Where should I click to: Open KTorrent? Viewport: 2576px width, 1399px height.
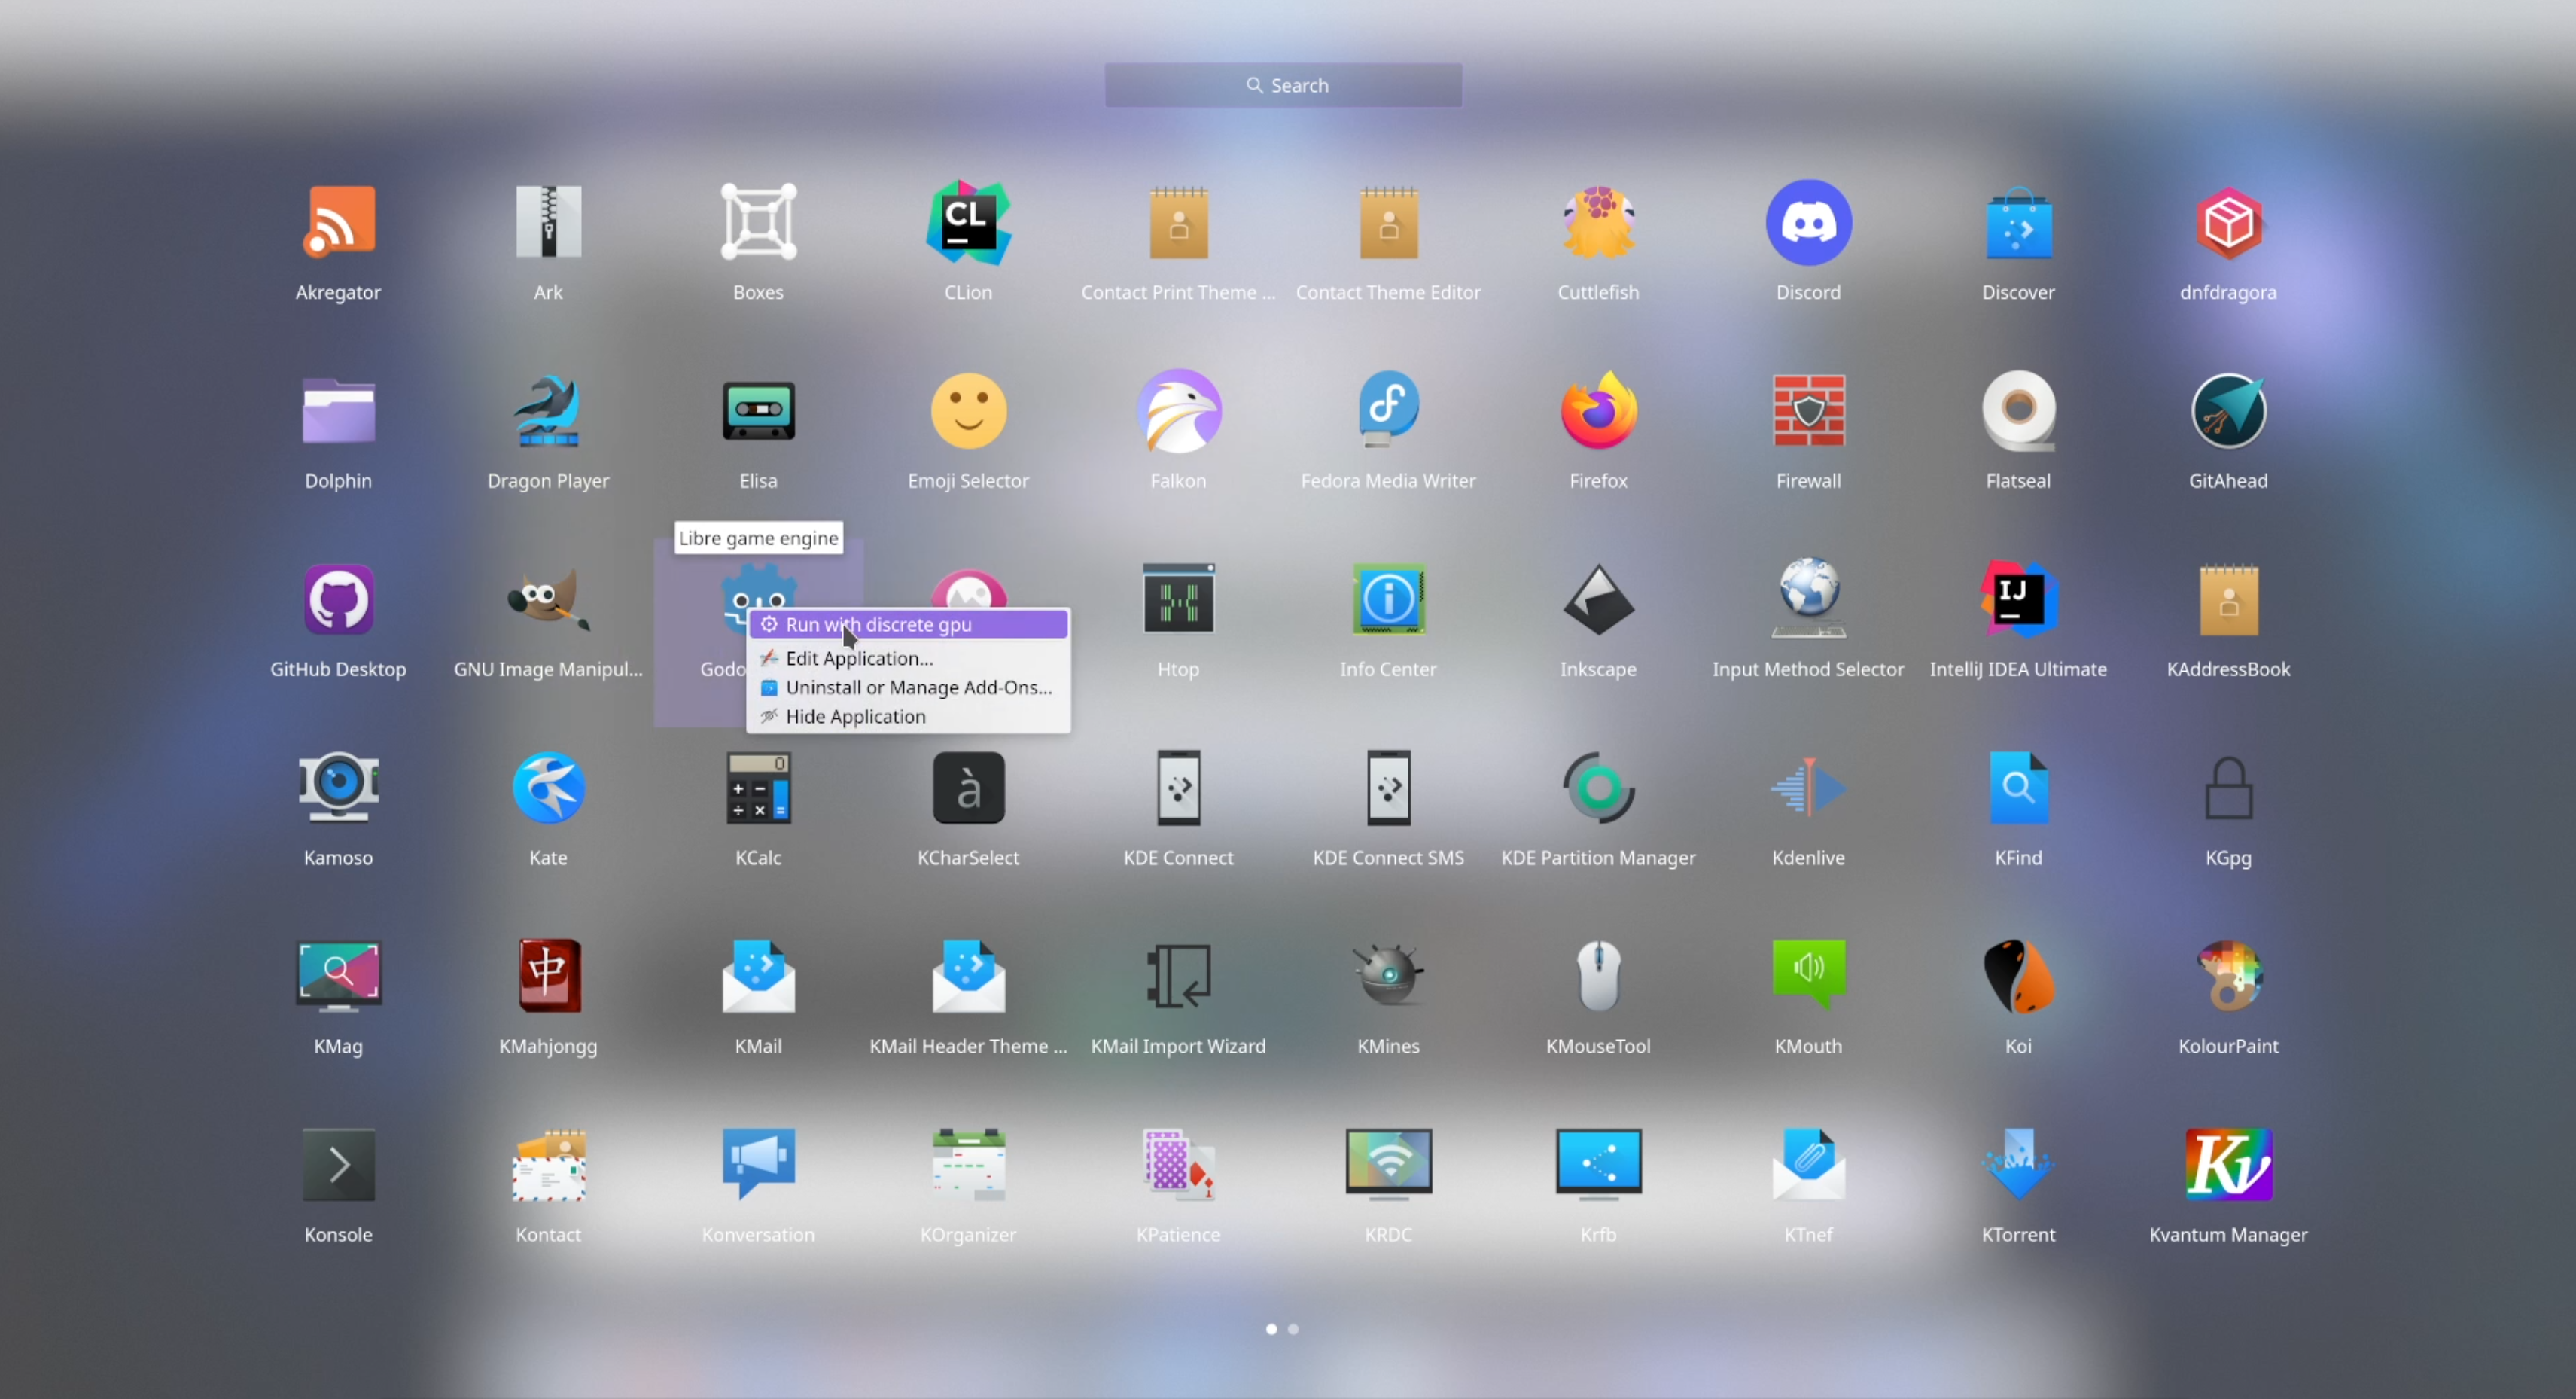tap(2018, 1165)
